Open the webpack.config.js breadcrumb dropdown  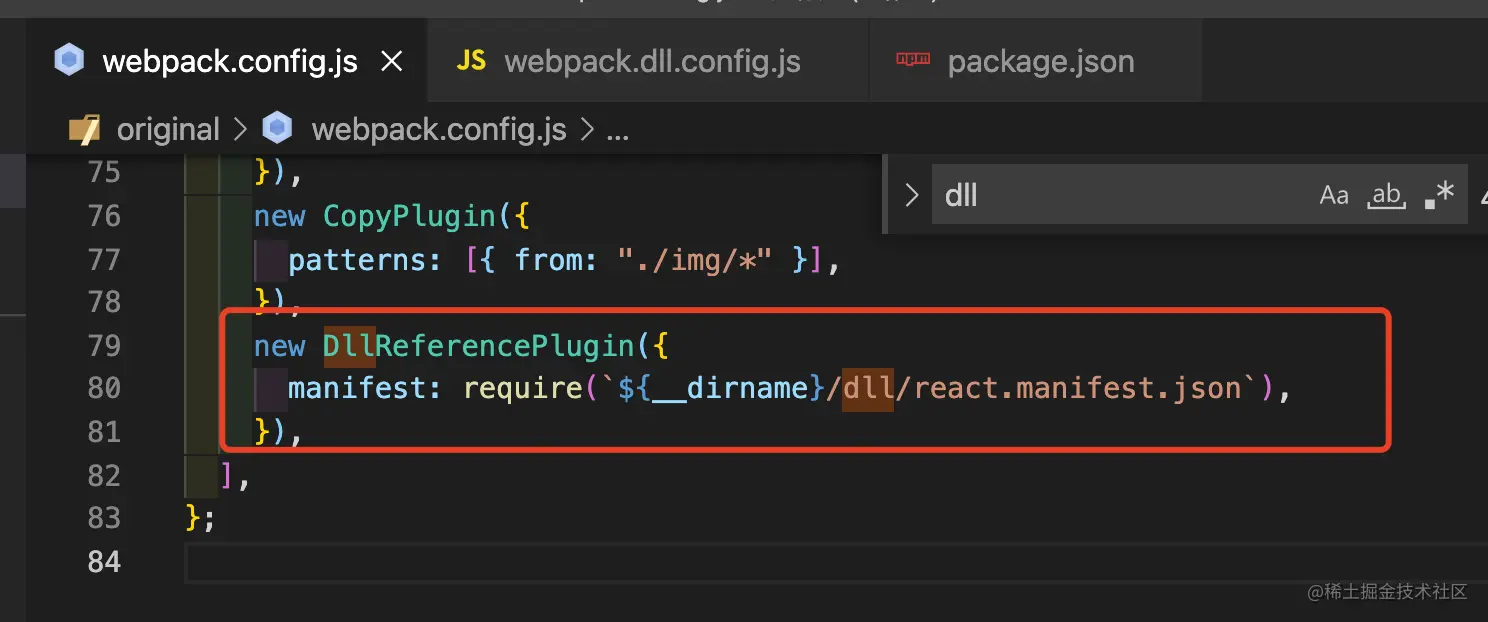pos(439,130)
